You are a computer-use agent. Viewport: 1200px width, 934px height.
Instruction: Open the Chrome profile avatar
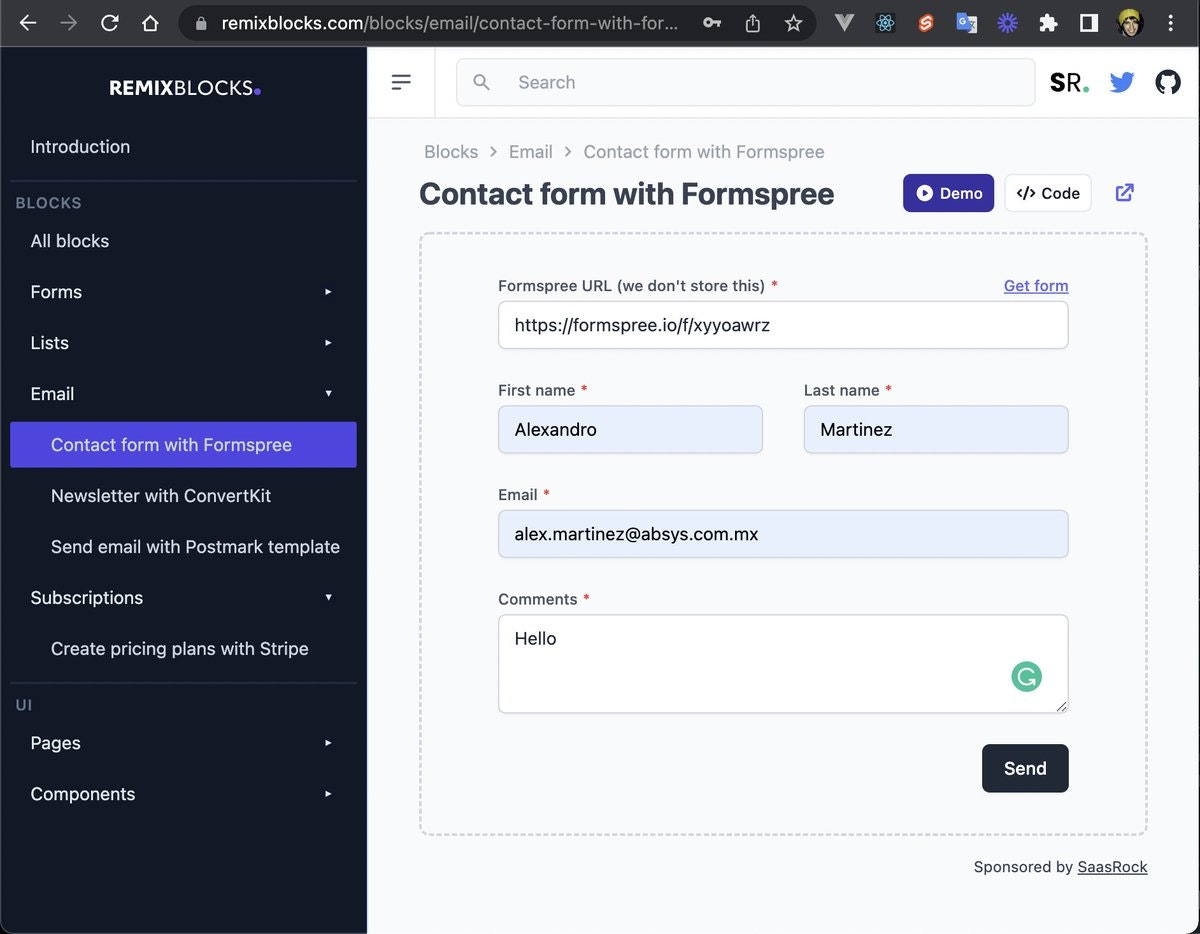coord(1130,23)
